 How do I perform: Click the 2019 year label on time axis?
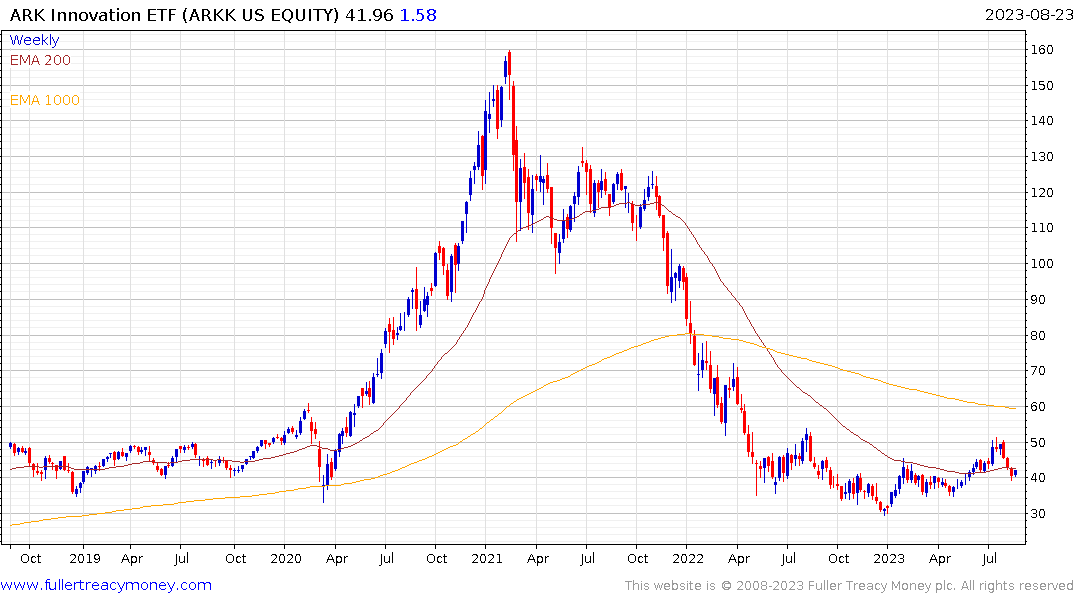[x=85, y=558]
